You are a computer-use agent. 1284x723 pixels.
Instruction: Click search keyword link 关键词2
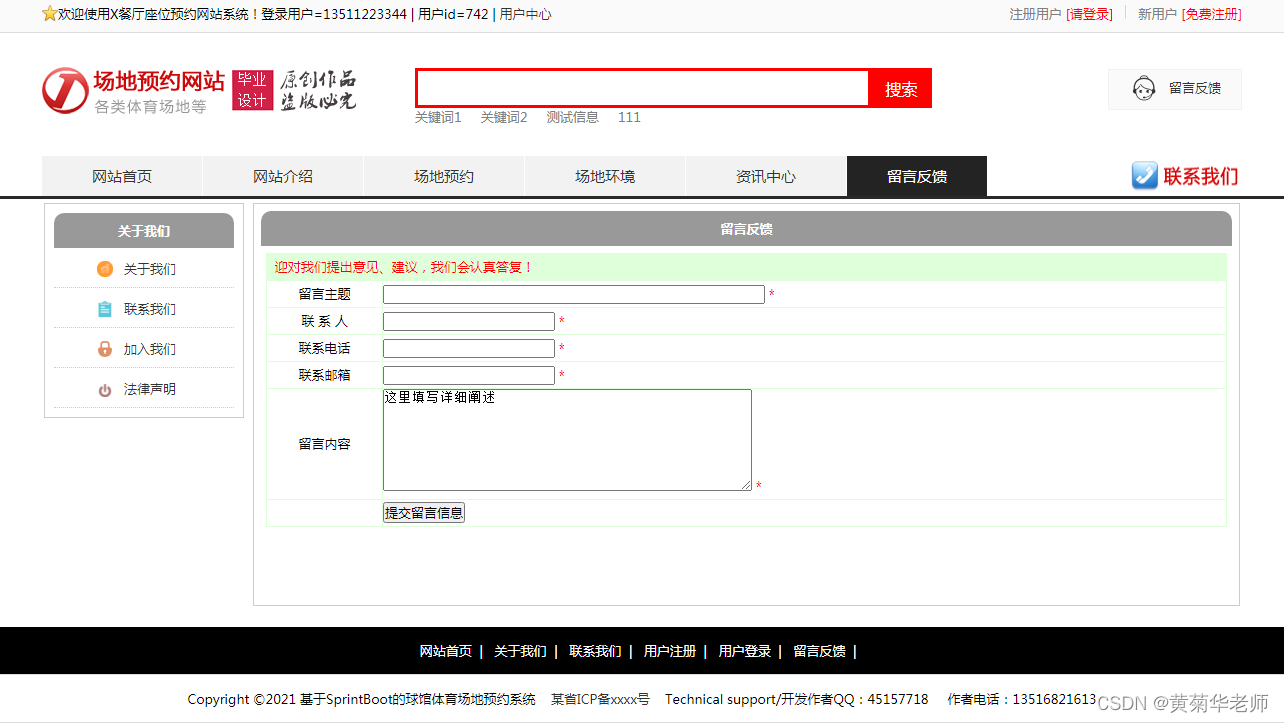click(504, 117)
